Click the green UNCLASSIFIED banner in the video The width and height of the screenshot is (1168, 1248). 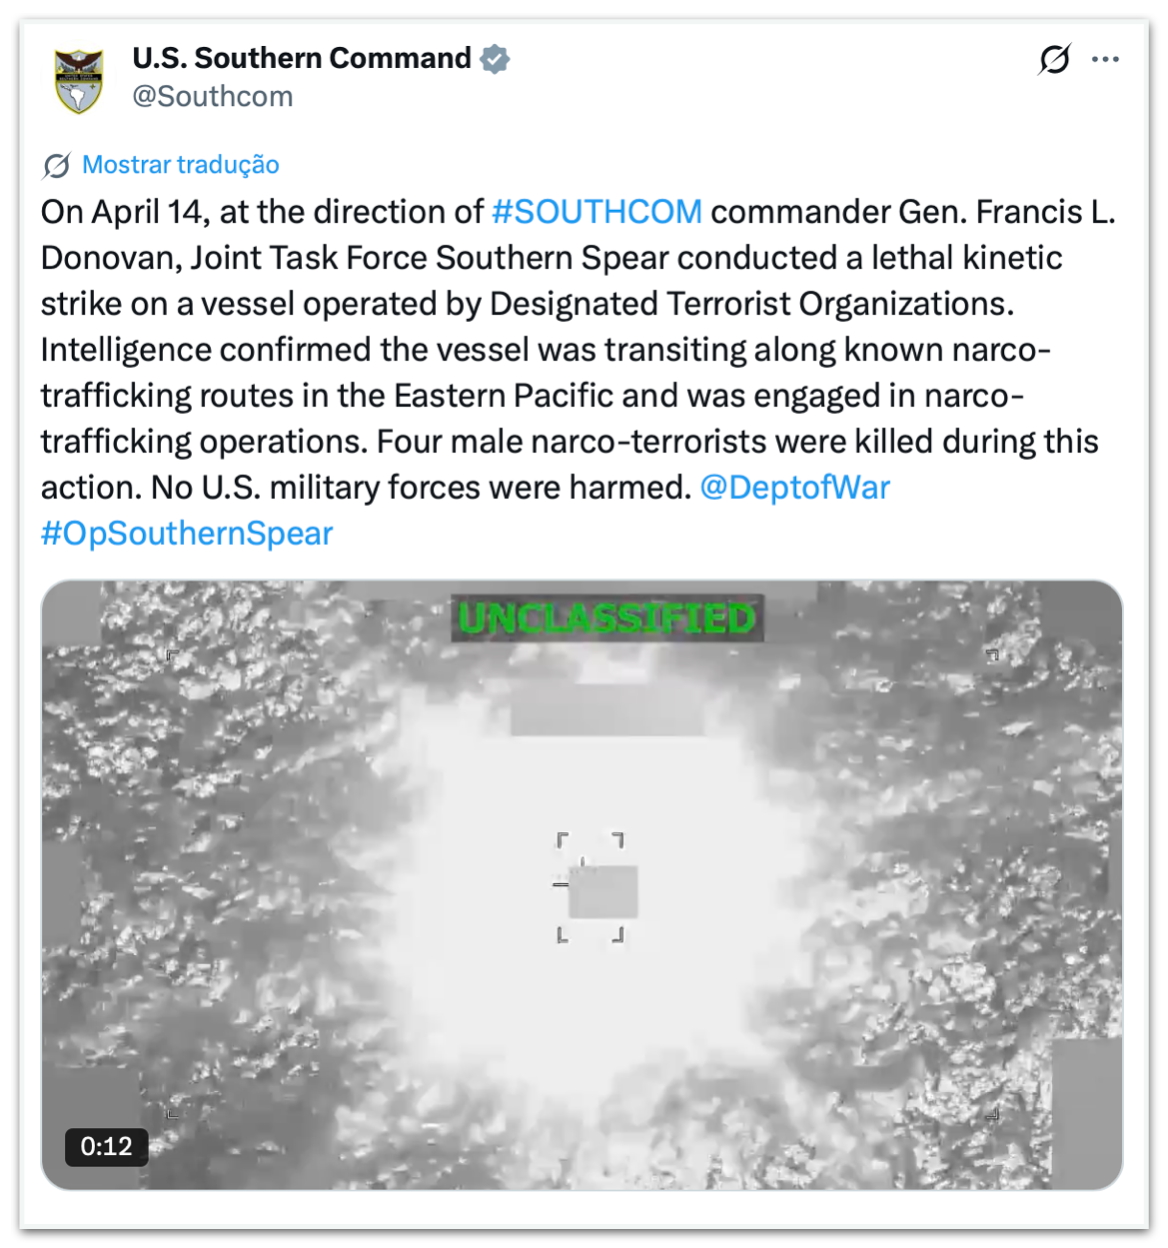606,618
